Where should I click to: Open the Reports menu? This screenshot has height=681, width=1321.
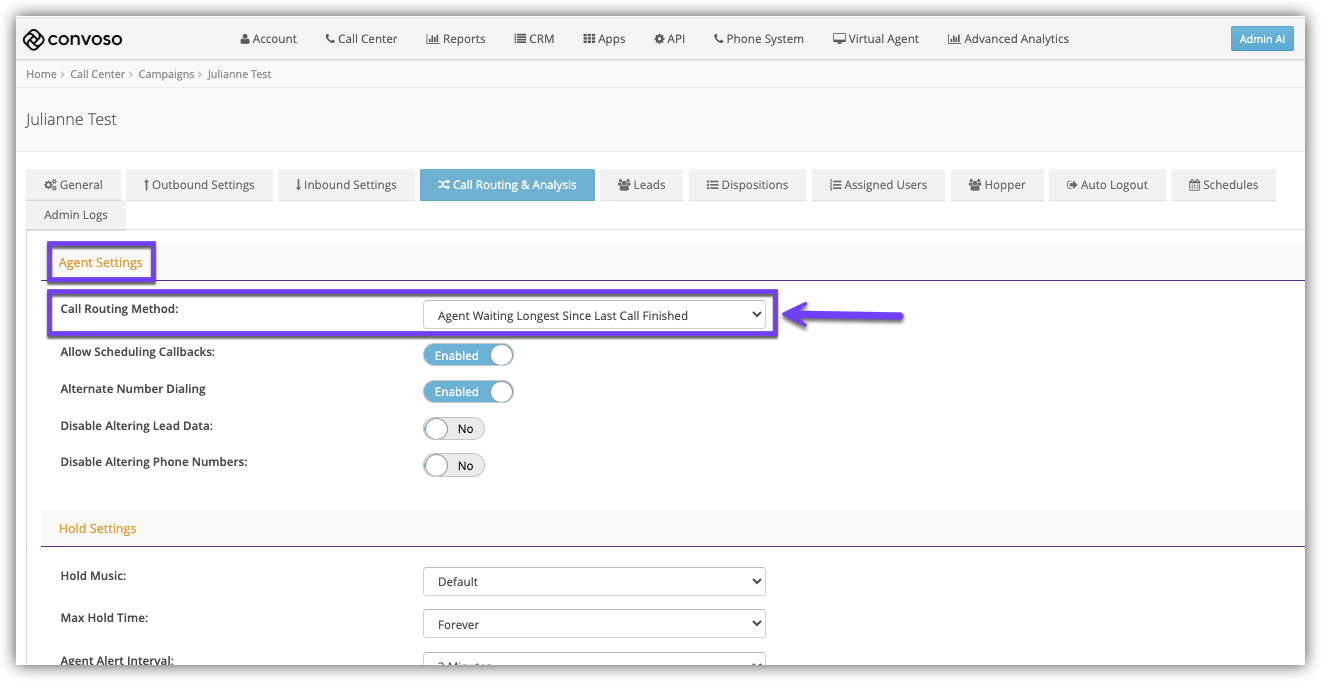point(456,39)
